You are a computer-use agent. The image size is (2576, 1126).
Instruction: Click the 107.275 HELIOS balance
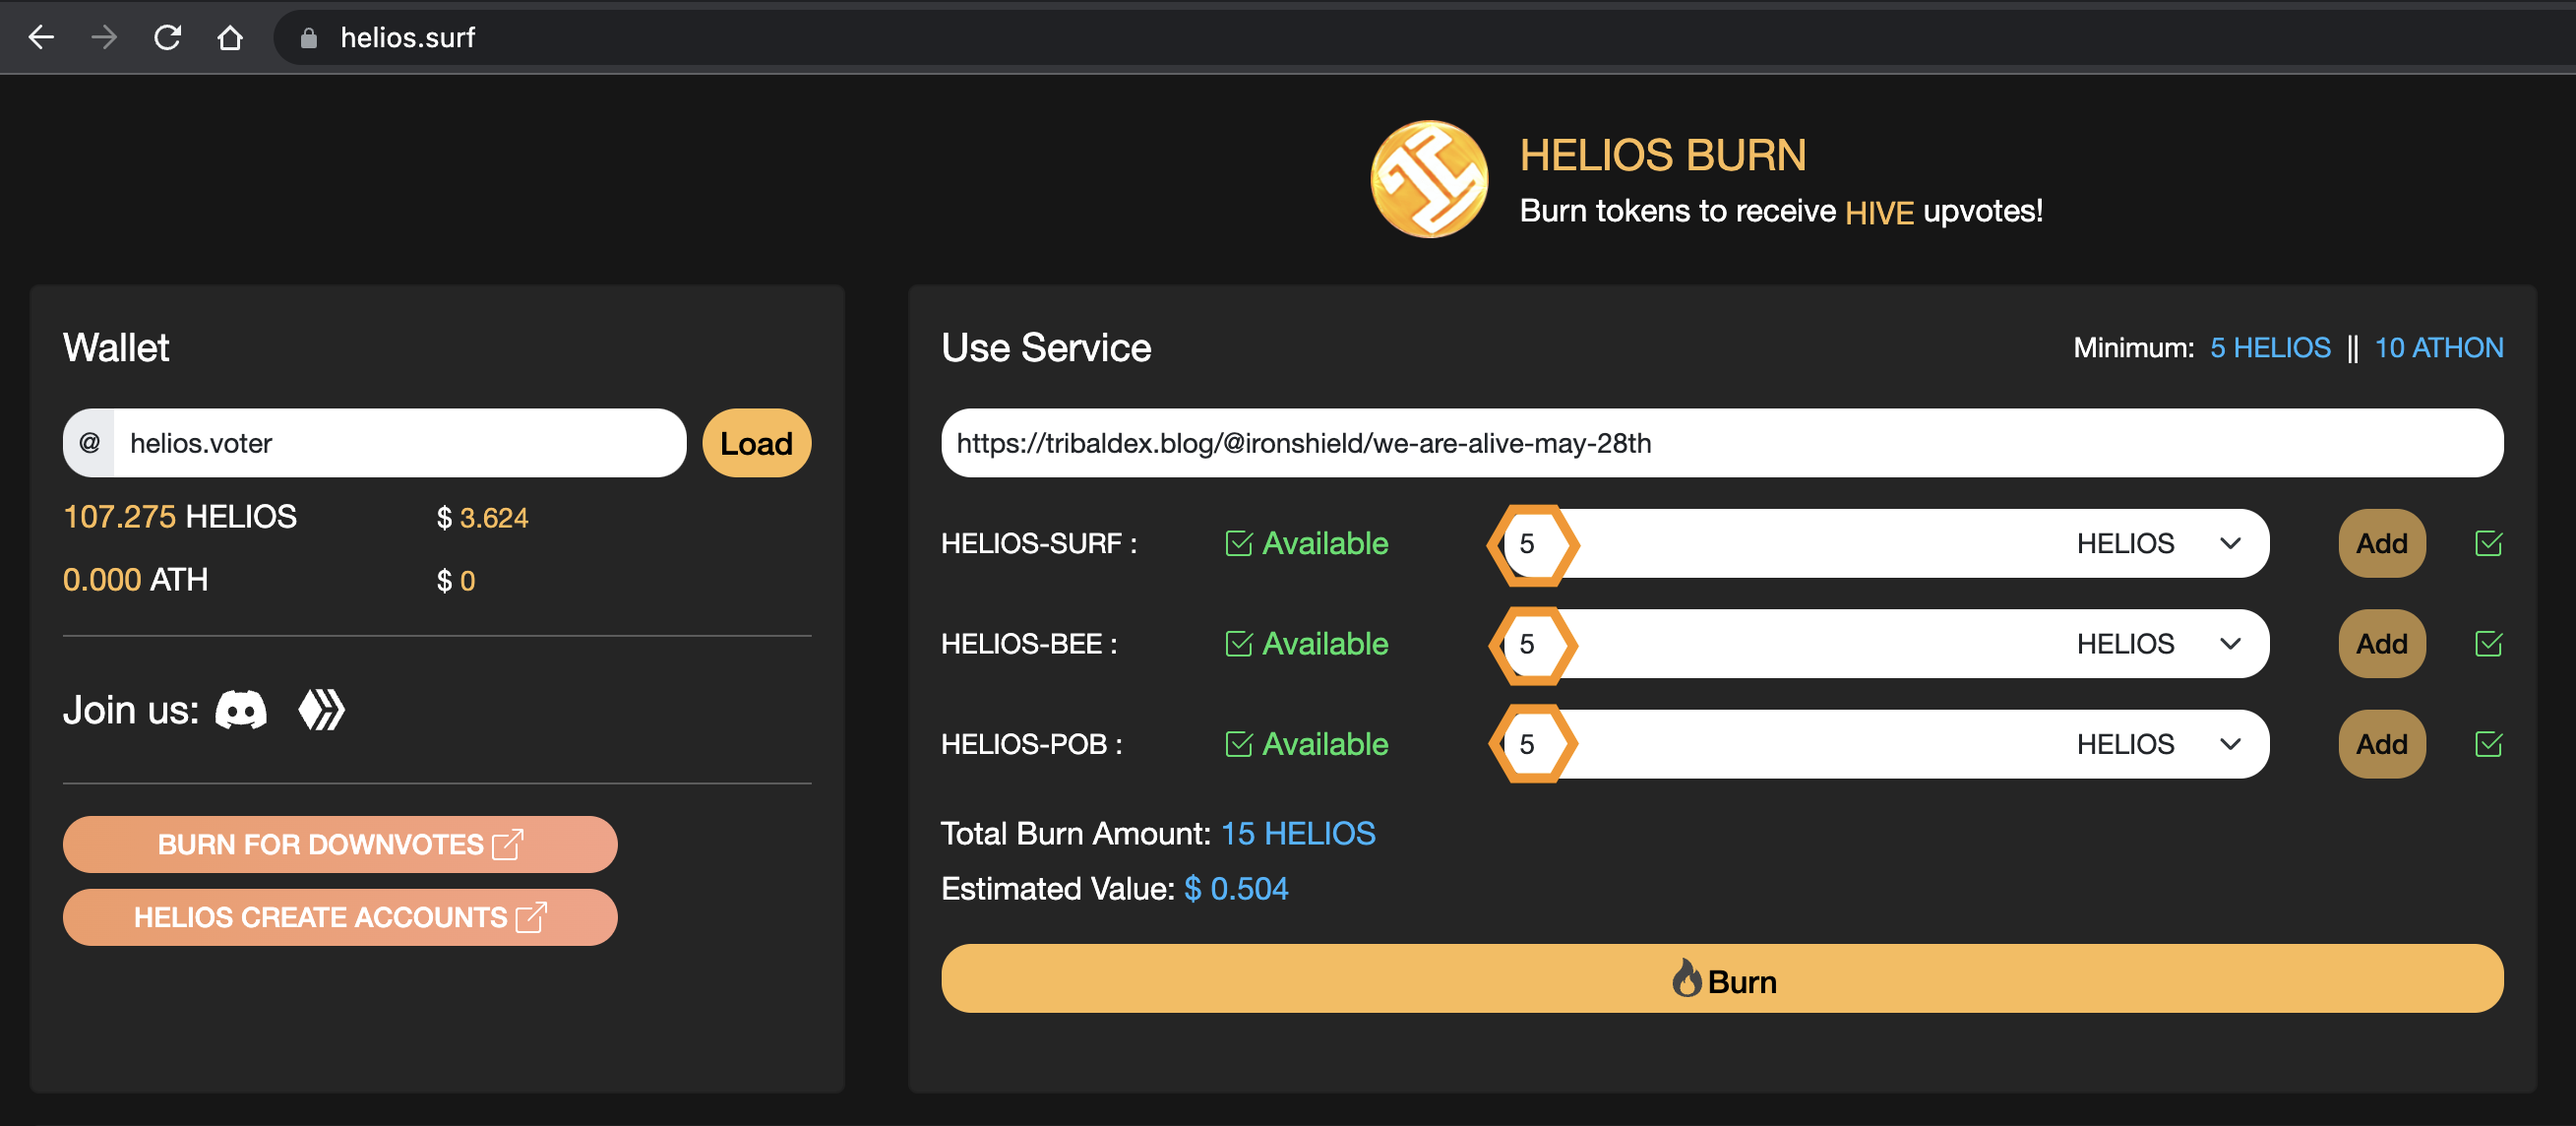[180, 516]
